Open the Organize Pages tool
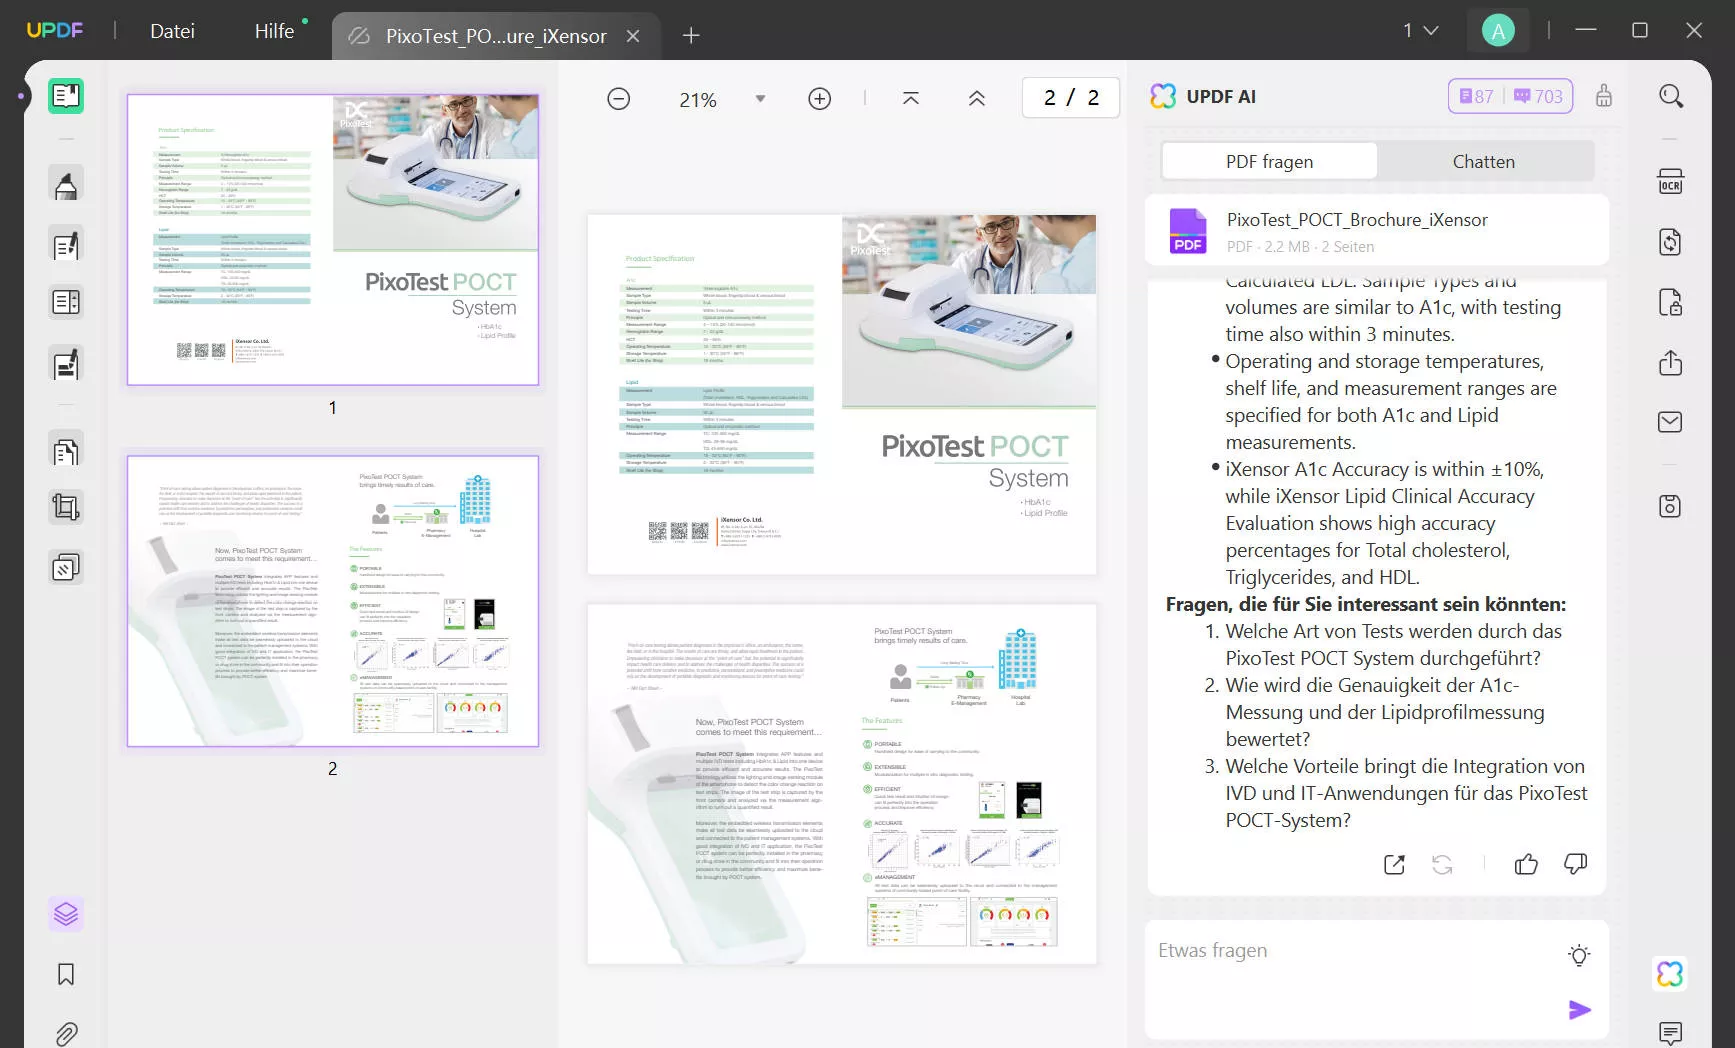 coord(66,452)
